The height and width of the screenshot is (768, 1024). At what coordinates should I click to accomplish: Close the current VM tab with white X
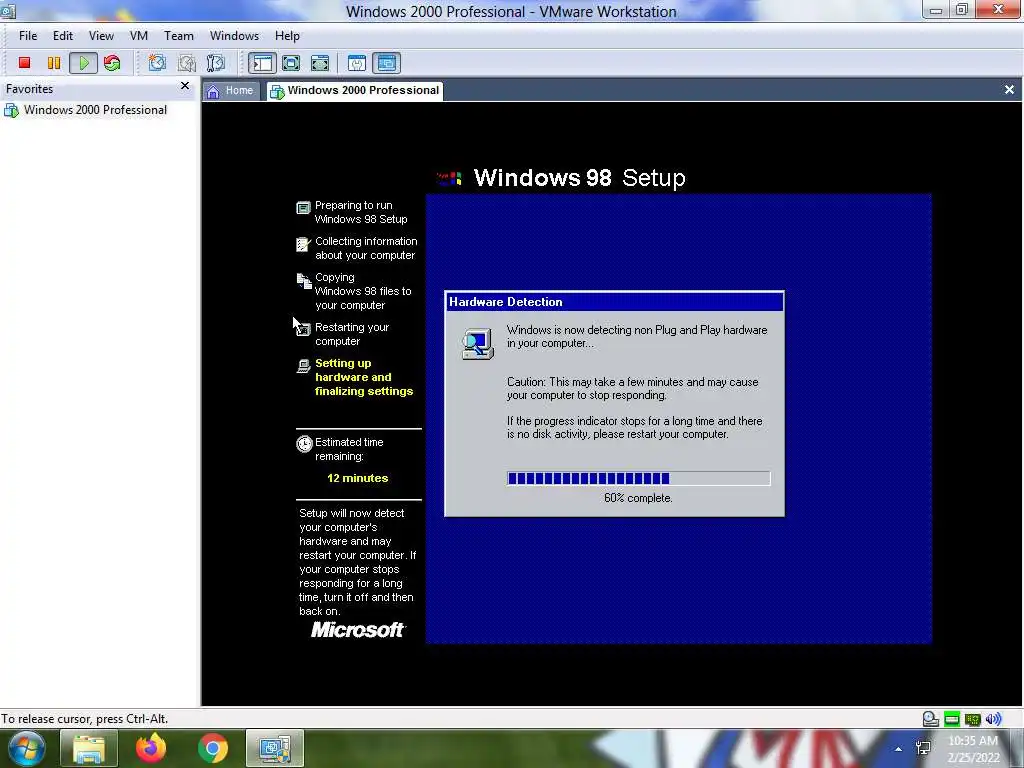(x=1009, y=89)
